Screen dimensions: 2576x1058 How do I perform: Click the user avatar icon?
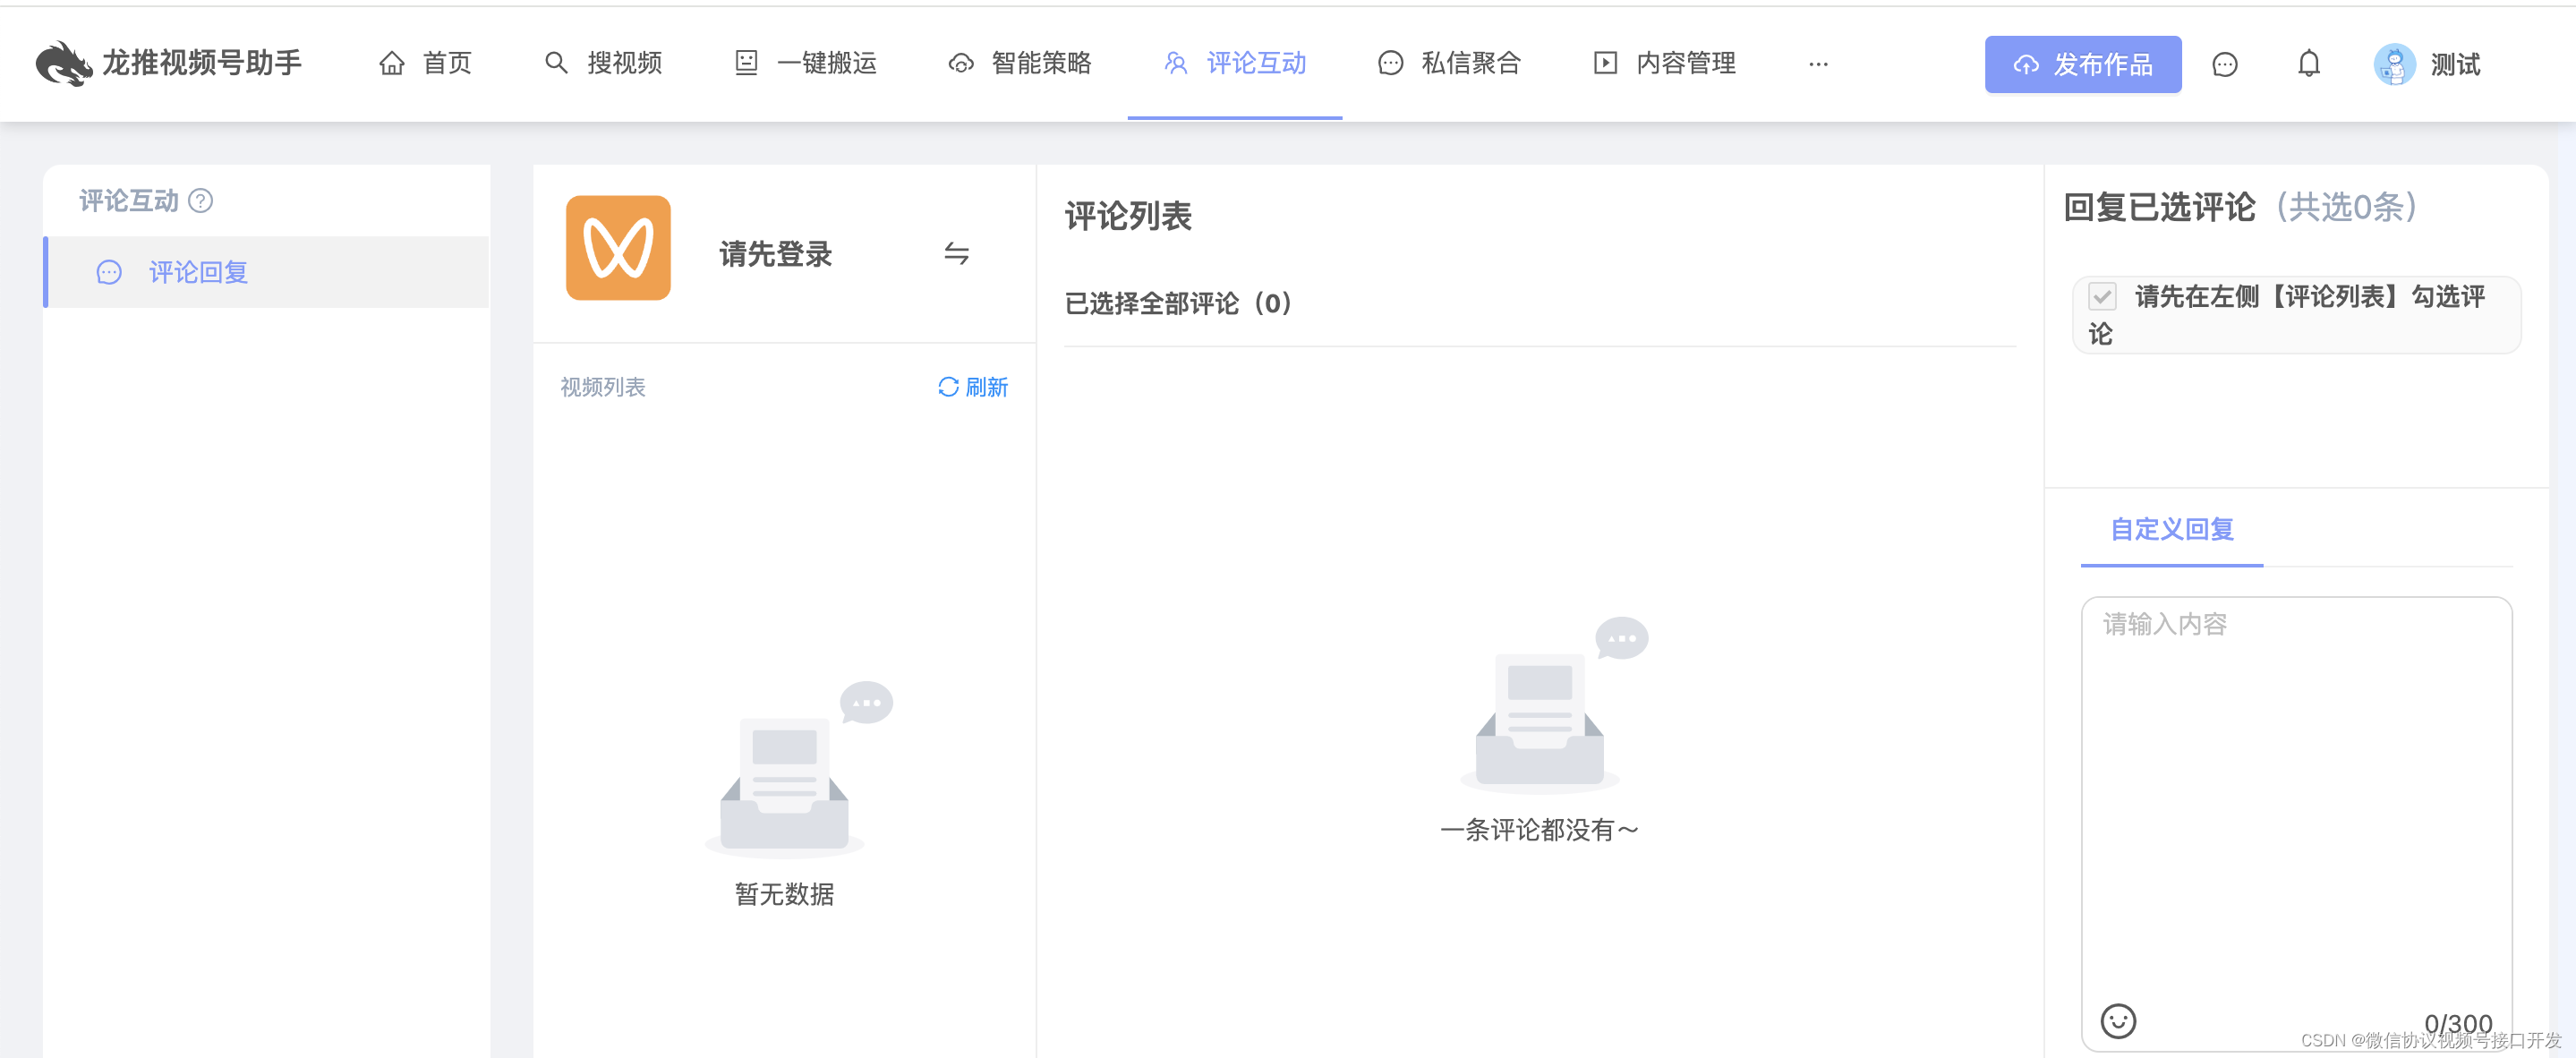[2394, 64]
